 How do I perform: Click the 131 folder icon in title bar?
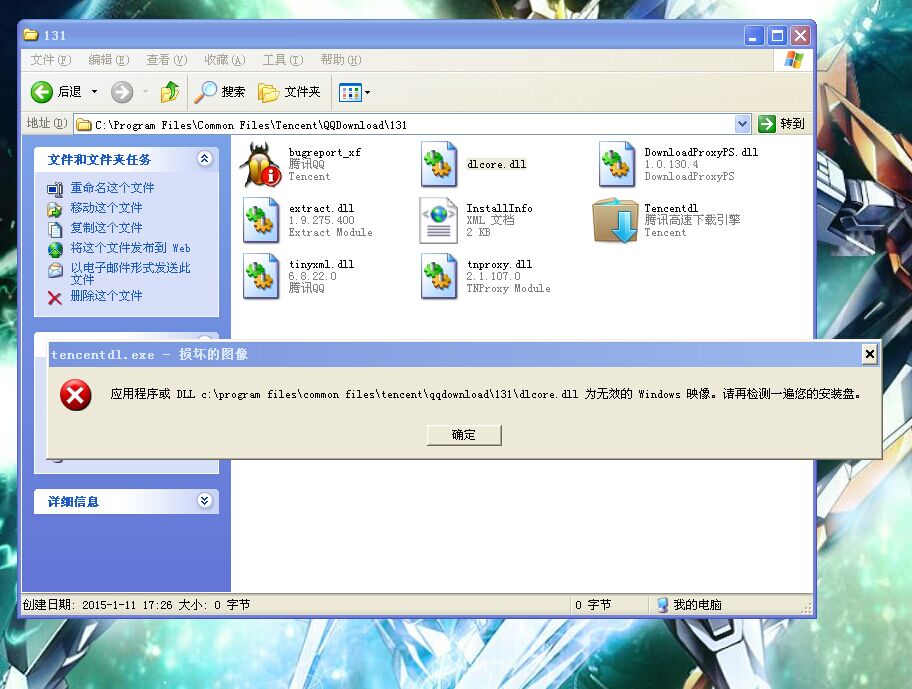tap(31, 35)
